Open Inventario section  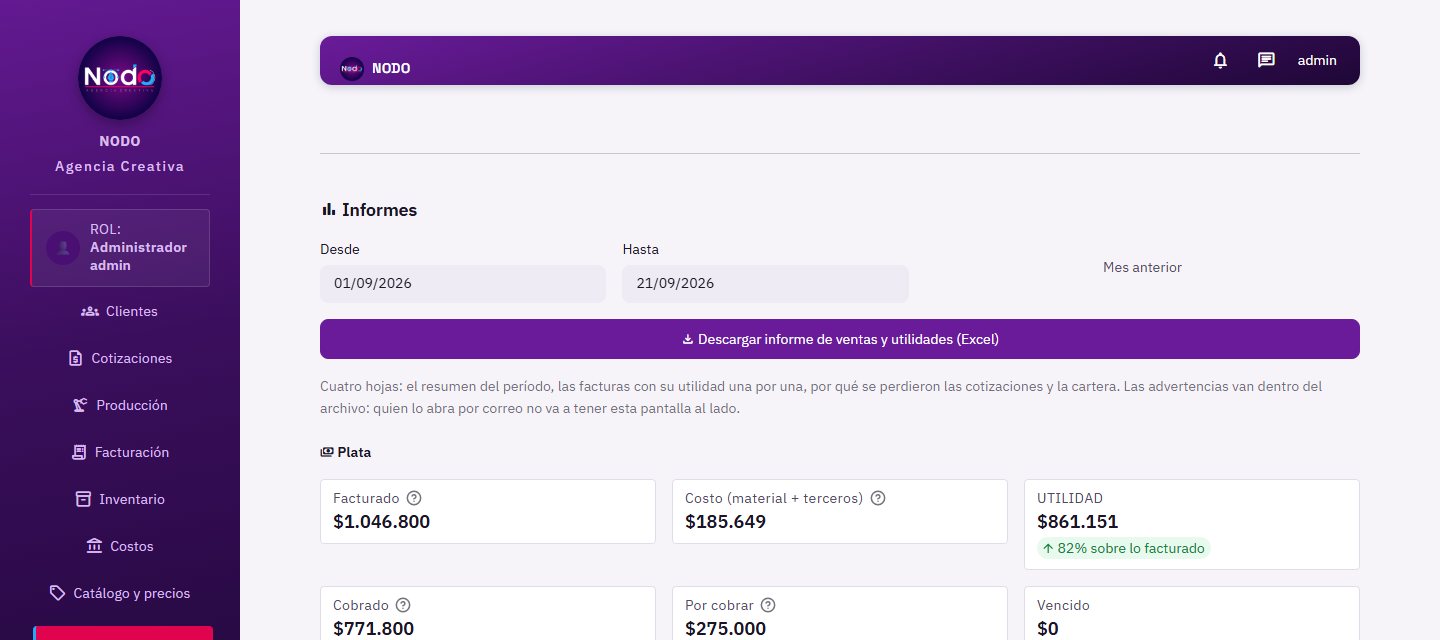(x=120, y=499)
